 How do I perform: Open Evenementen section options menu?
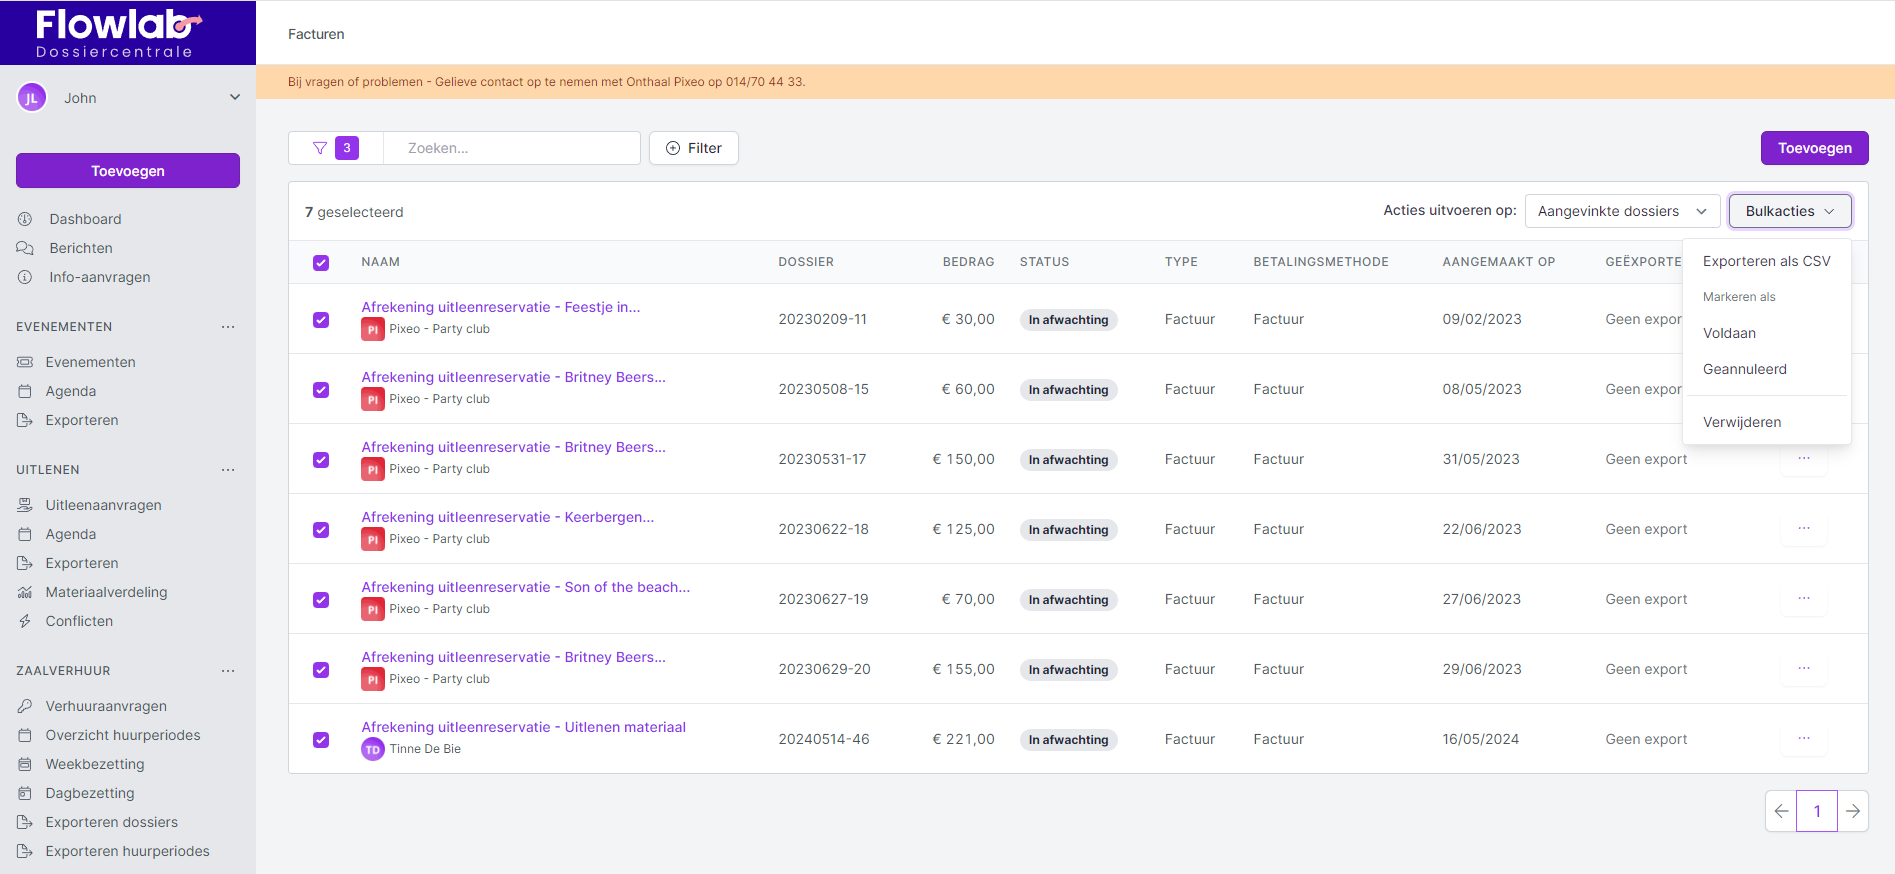pyautogui.click(x=228, y=327)
